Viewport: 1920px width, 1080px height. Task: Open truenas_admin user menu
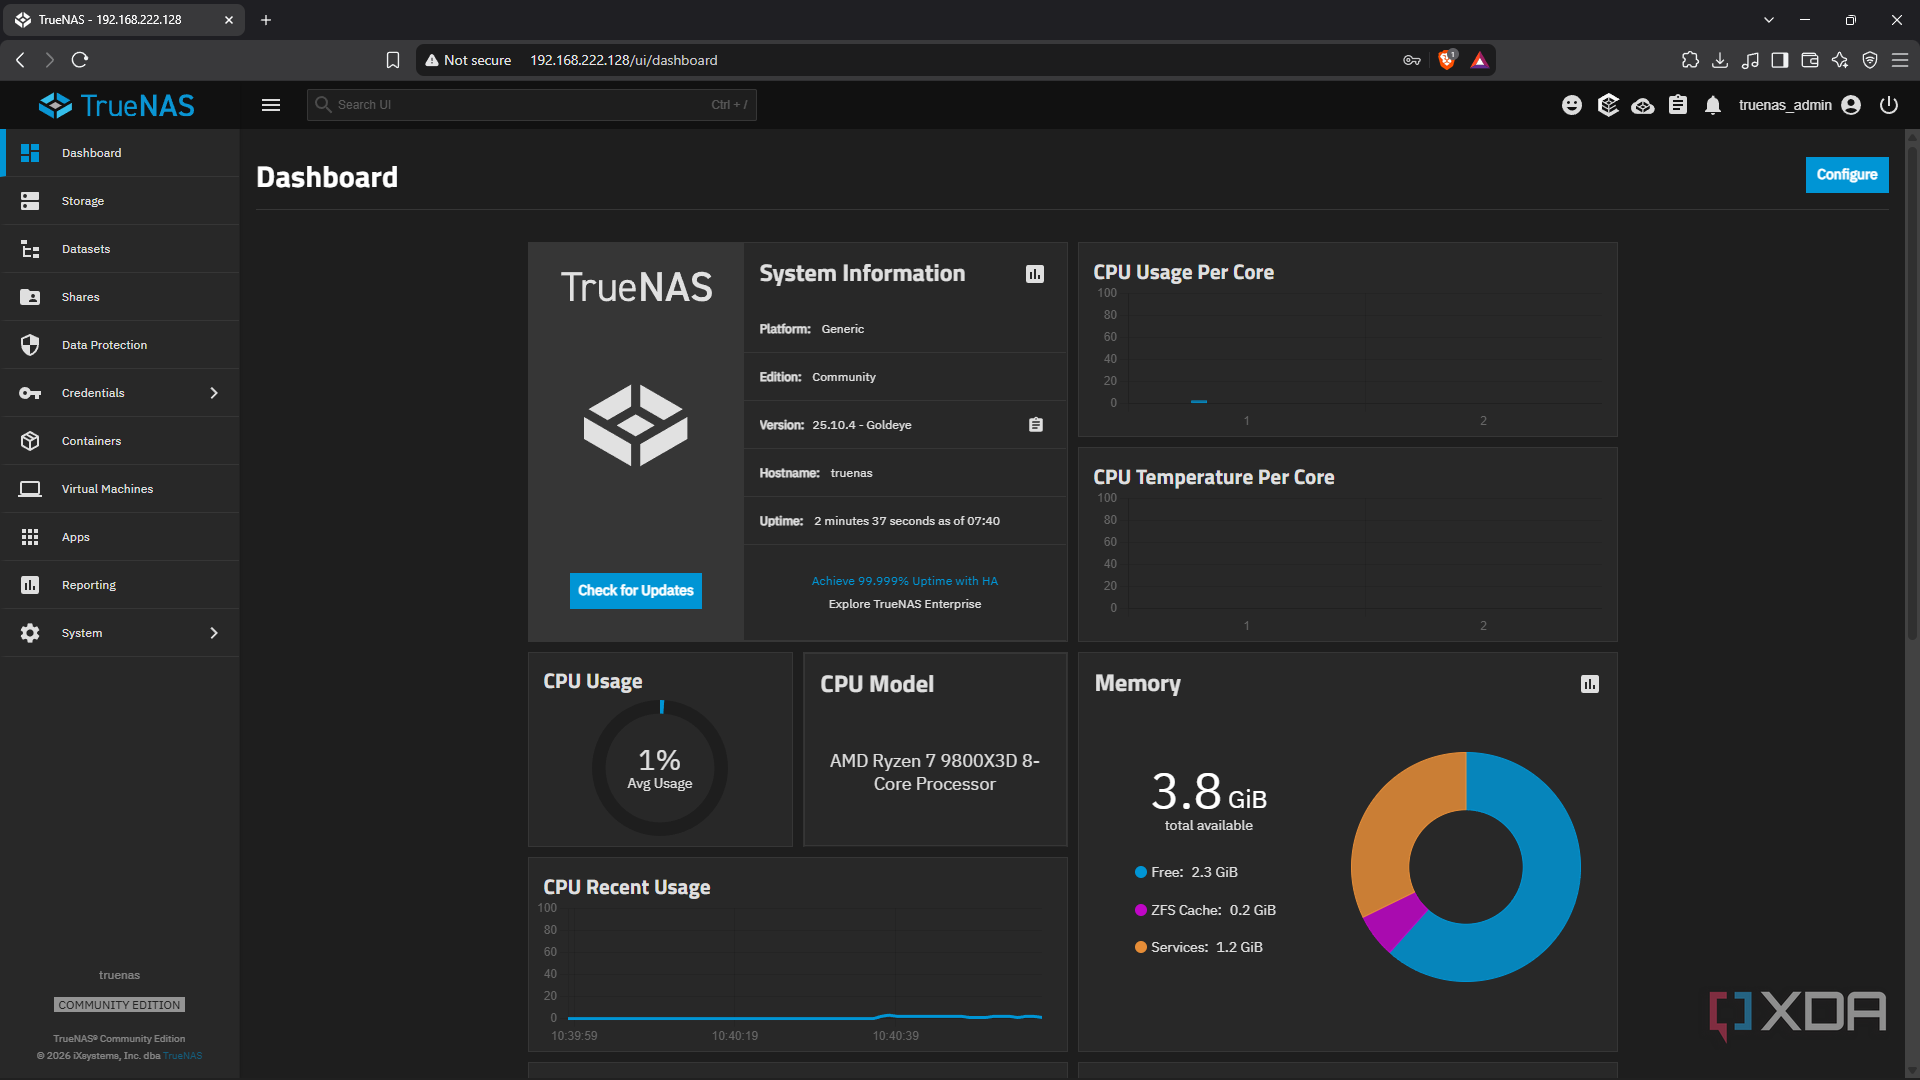click(1799, 105)
